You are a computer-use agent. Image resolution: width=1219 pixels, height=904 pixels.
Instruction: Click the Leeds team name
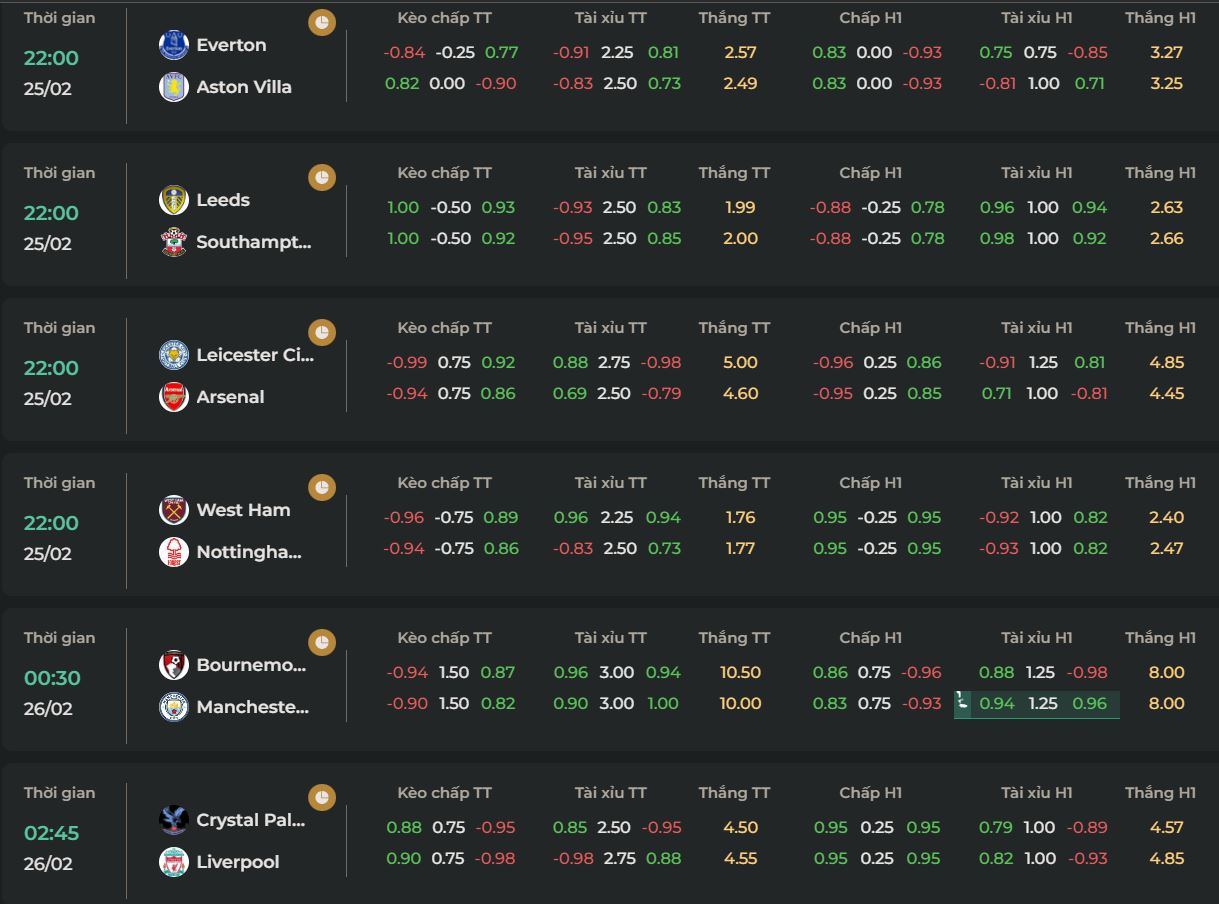click(223, 200)
